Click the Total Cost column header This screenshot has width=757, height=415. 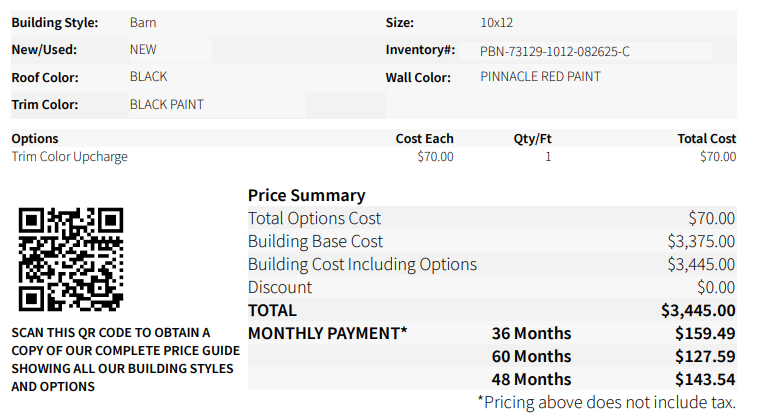click(706, 139)
